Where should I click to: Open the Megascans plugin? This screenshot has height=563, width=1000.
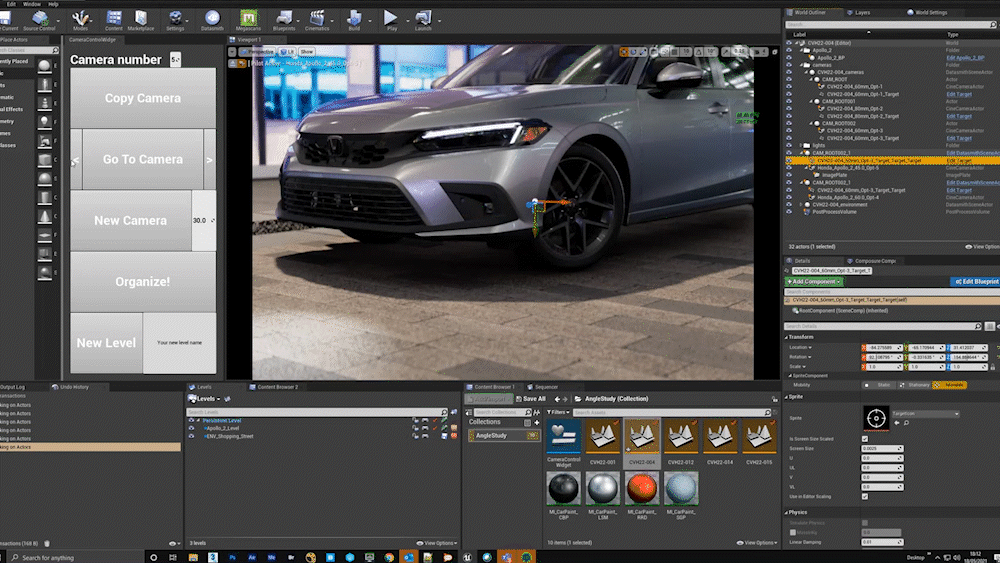(247, 19)
